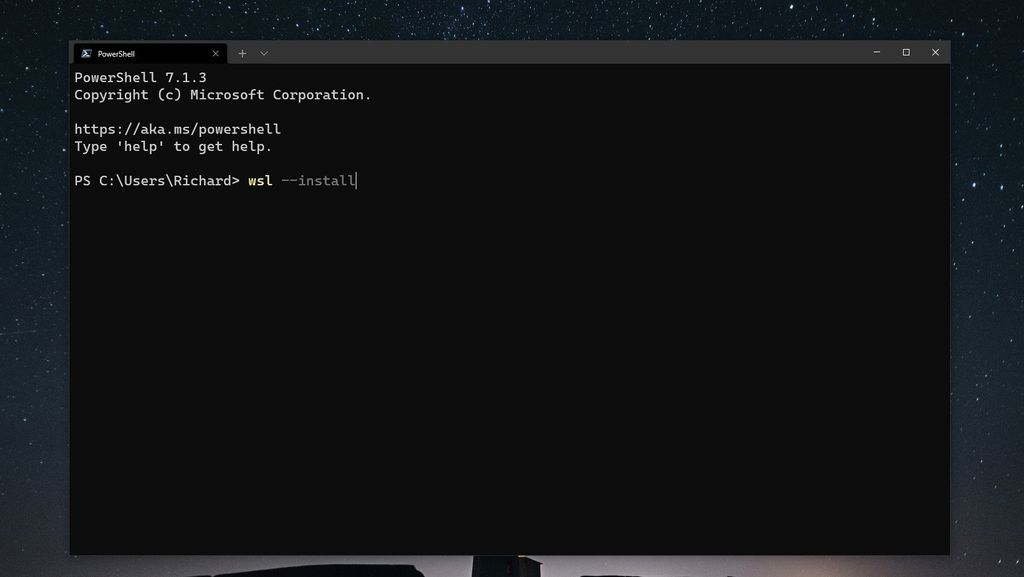
Task: Click 'Copyright (c) Microsoft Corporation.' line
Action: pos(223,95)
